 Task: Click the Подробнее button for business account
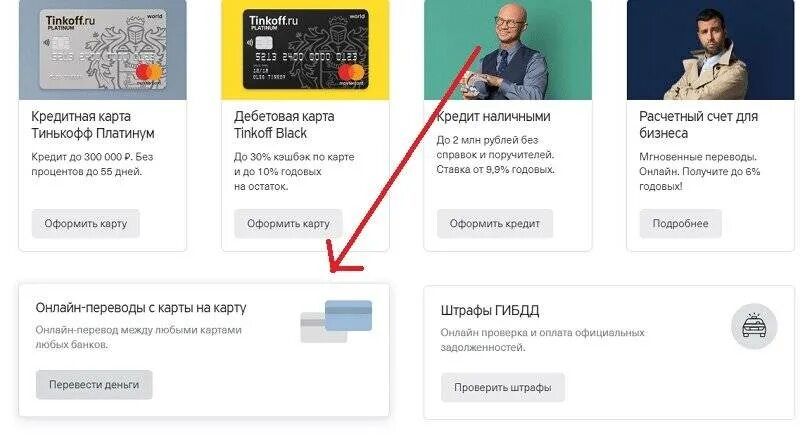click(680, 223)
